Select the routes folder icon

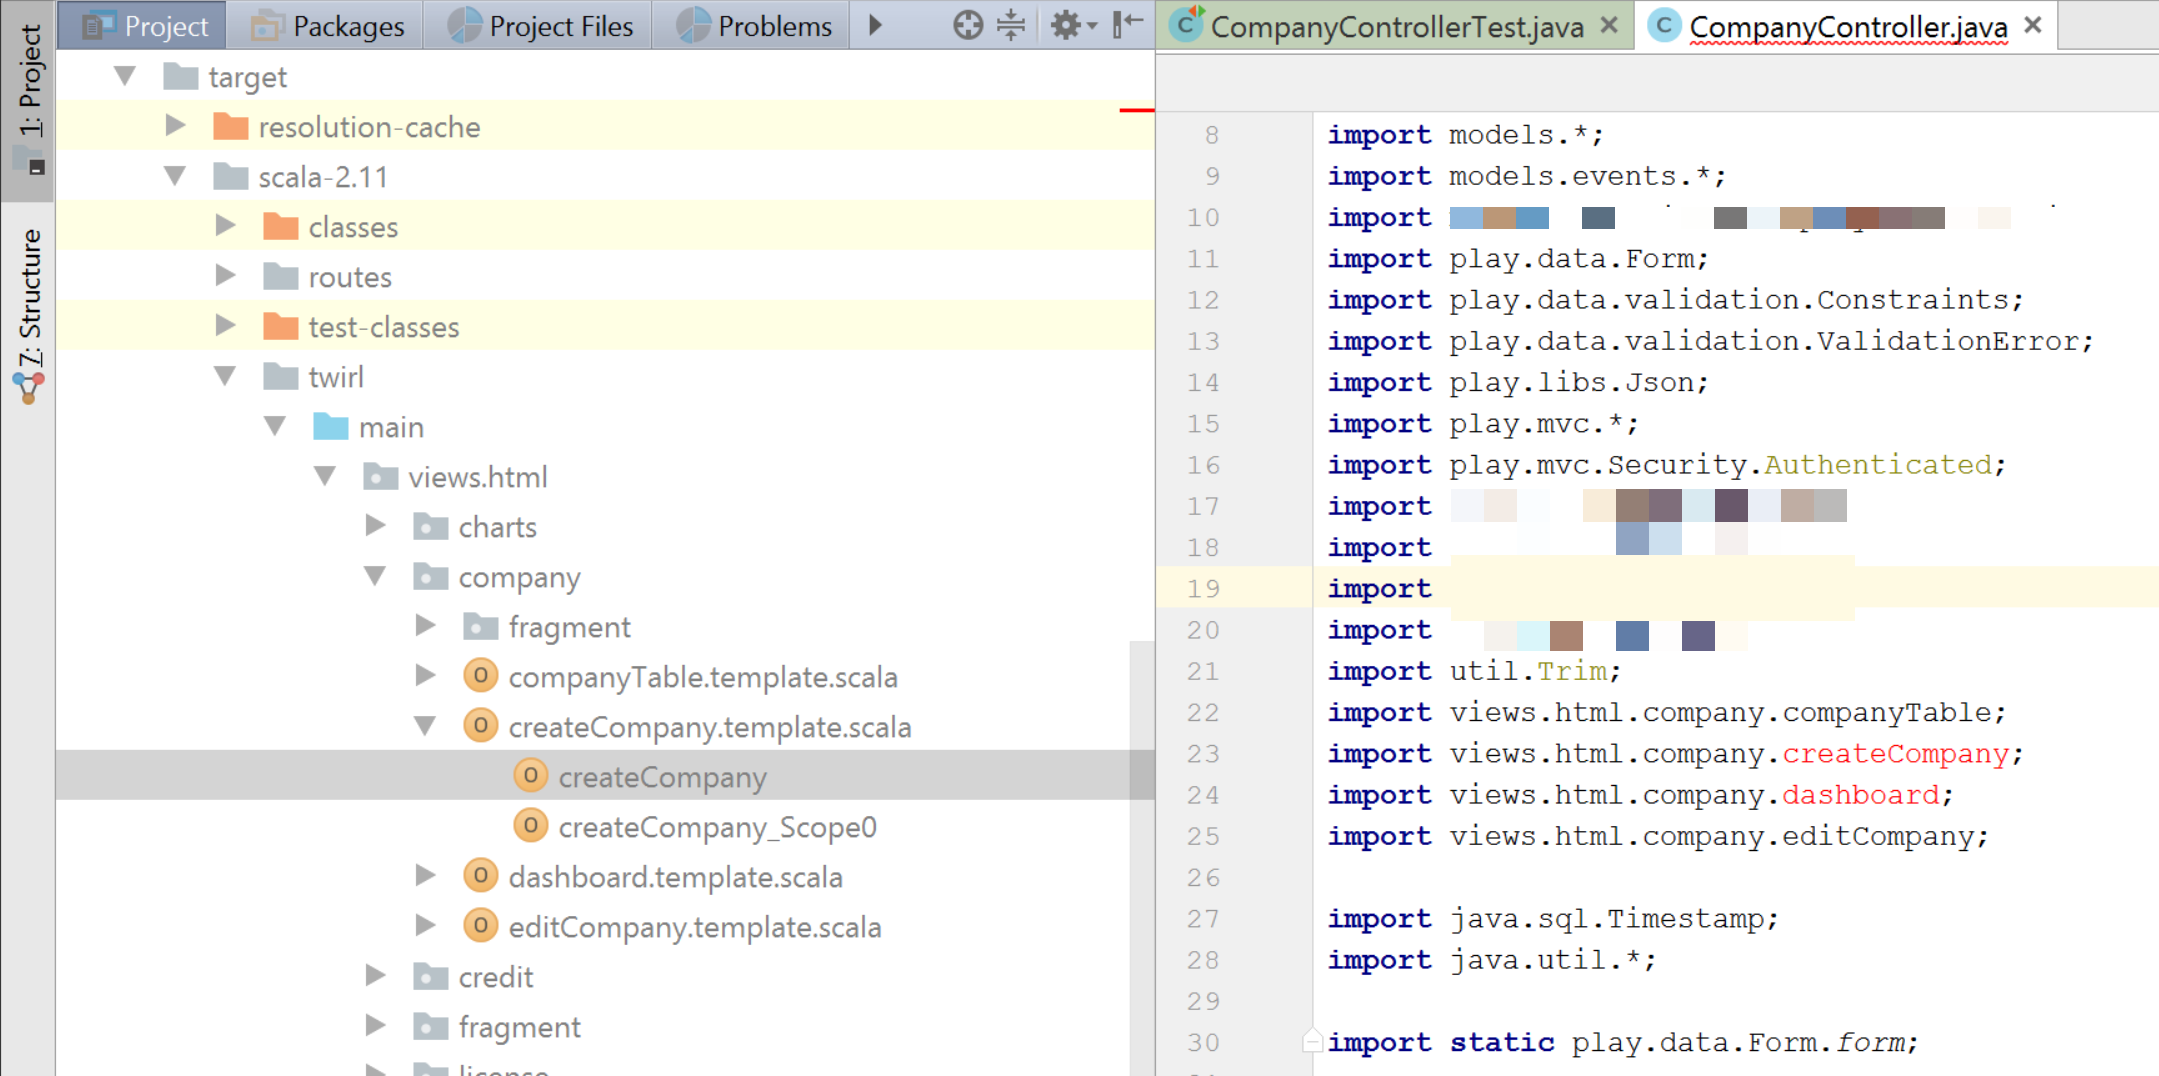(280, 276)
